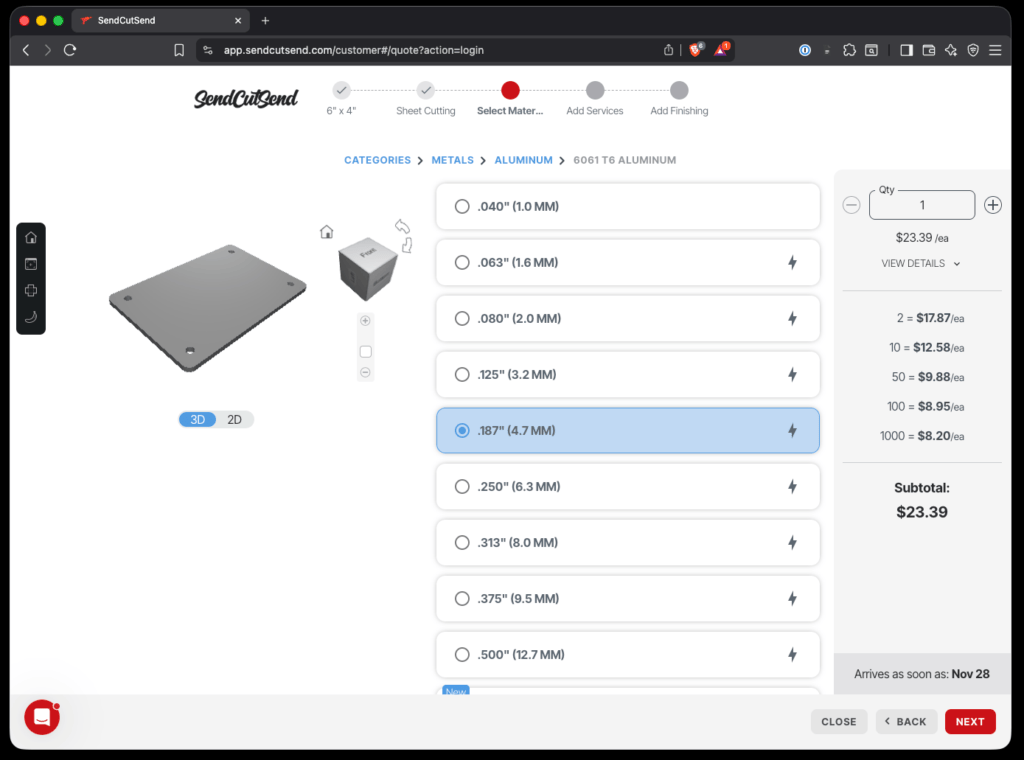Viewport: 1024px width, 760px height.
Task: Click the zoom out minus icon under the view cube
Action: tap(365, 372)
